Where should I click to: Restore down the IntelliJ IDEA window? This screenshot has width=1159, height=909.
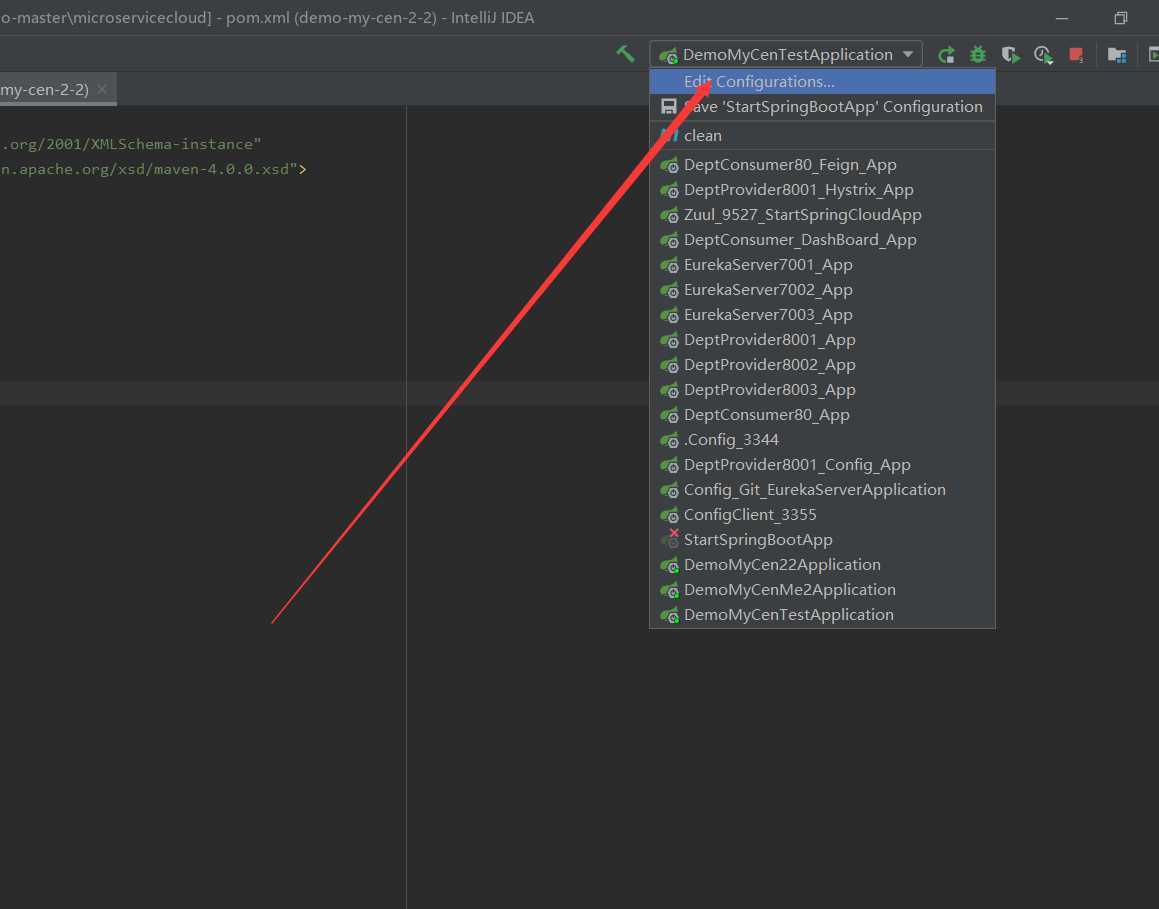click(1121, 18)
